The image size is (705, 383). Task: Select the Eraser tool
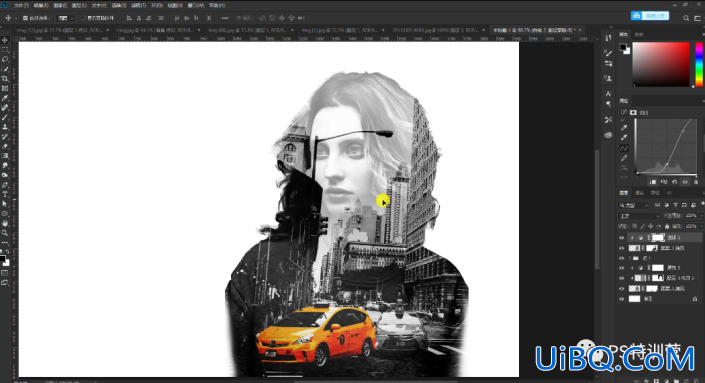click(x=5, y=147)
